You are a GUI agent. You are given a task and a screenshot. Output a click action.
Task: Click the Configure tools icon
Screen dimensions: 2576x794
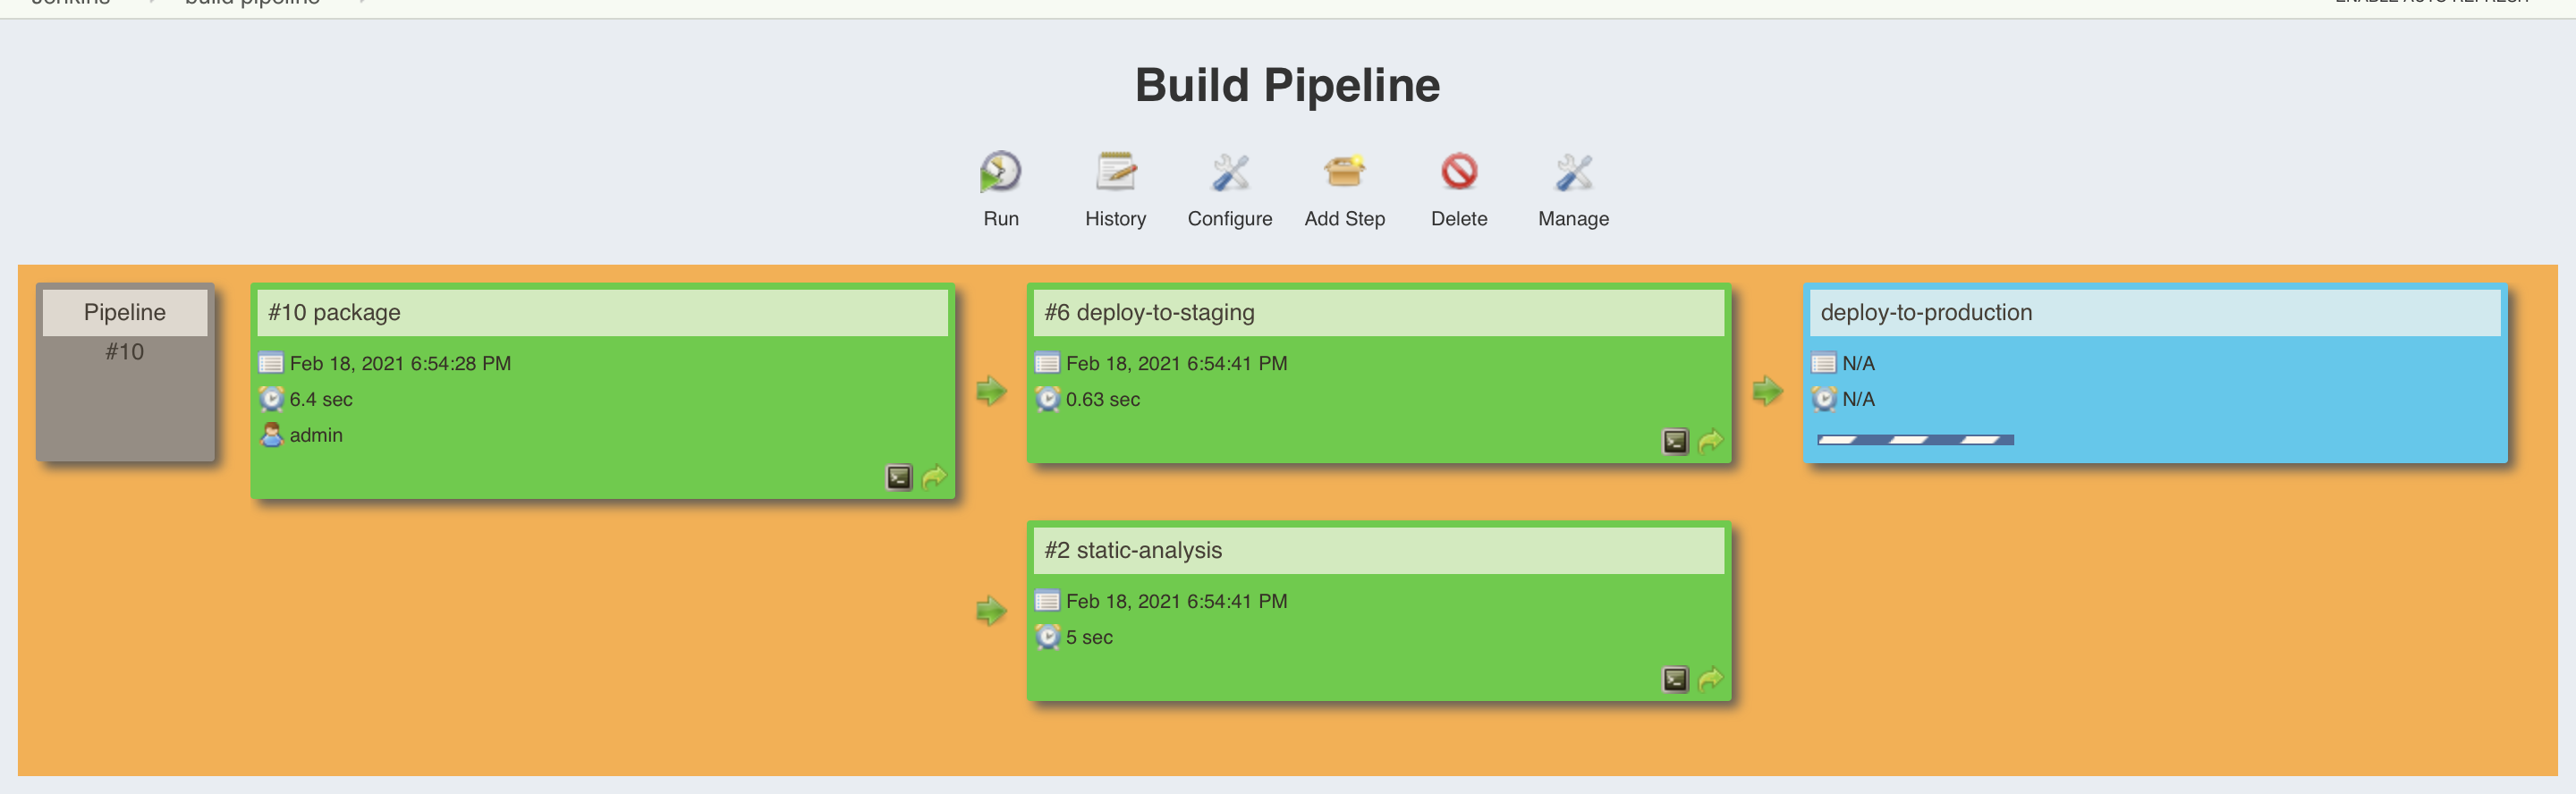click(1229, 172)
